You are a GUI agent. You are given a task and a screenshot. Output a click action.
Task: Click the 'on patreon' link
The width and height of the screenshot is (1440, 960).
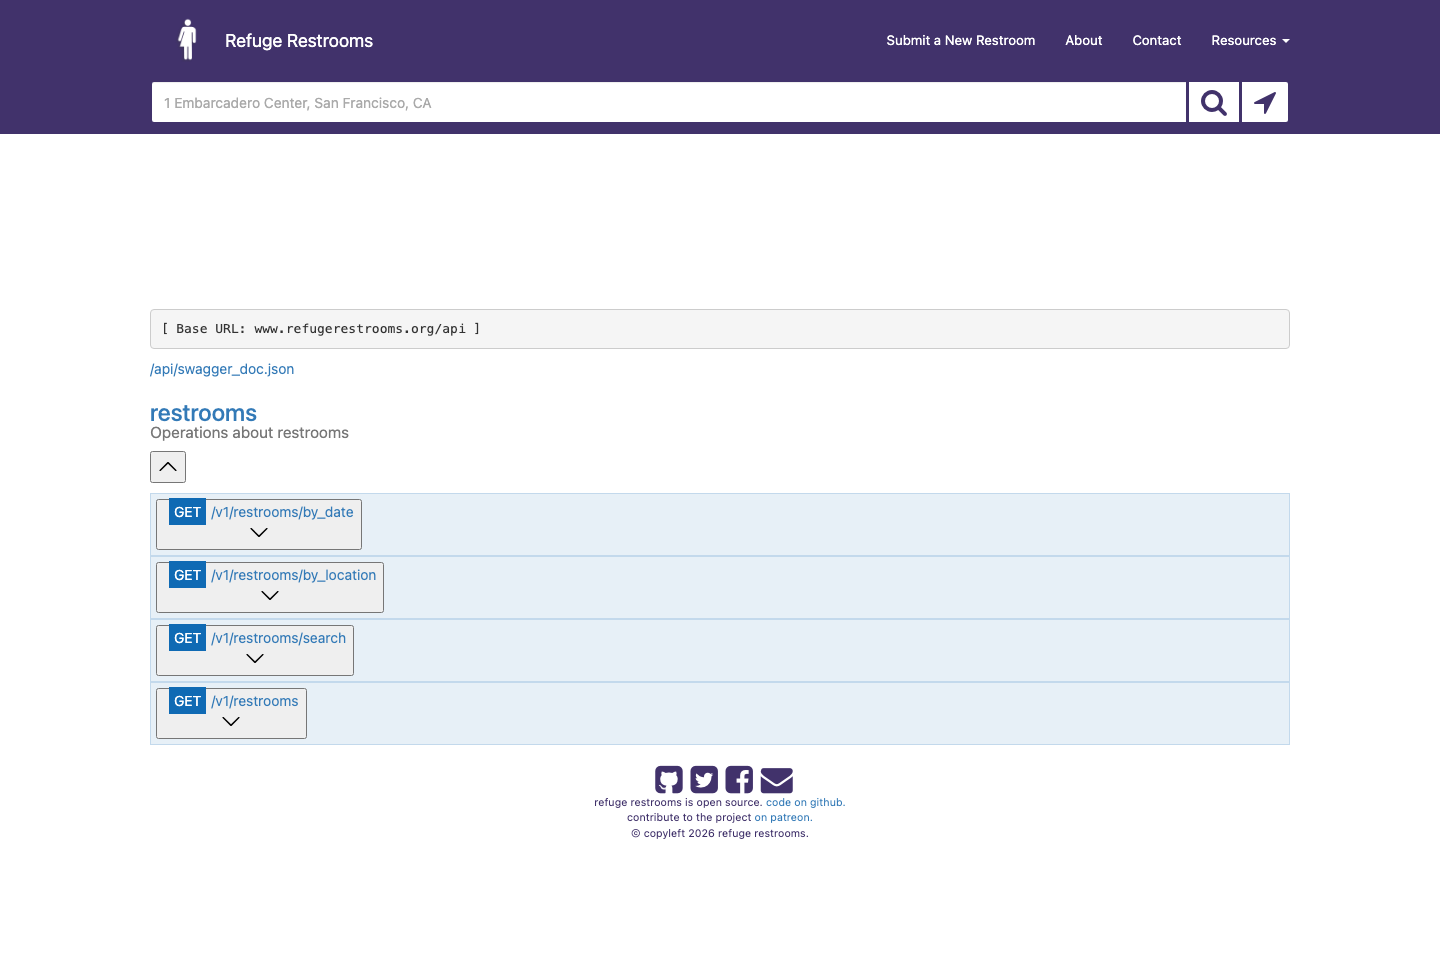pos(783,817)
